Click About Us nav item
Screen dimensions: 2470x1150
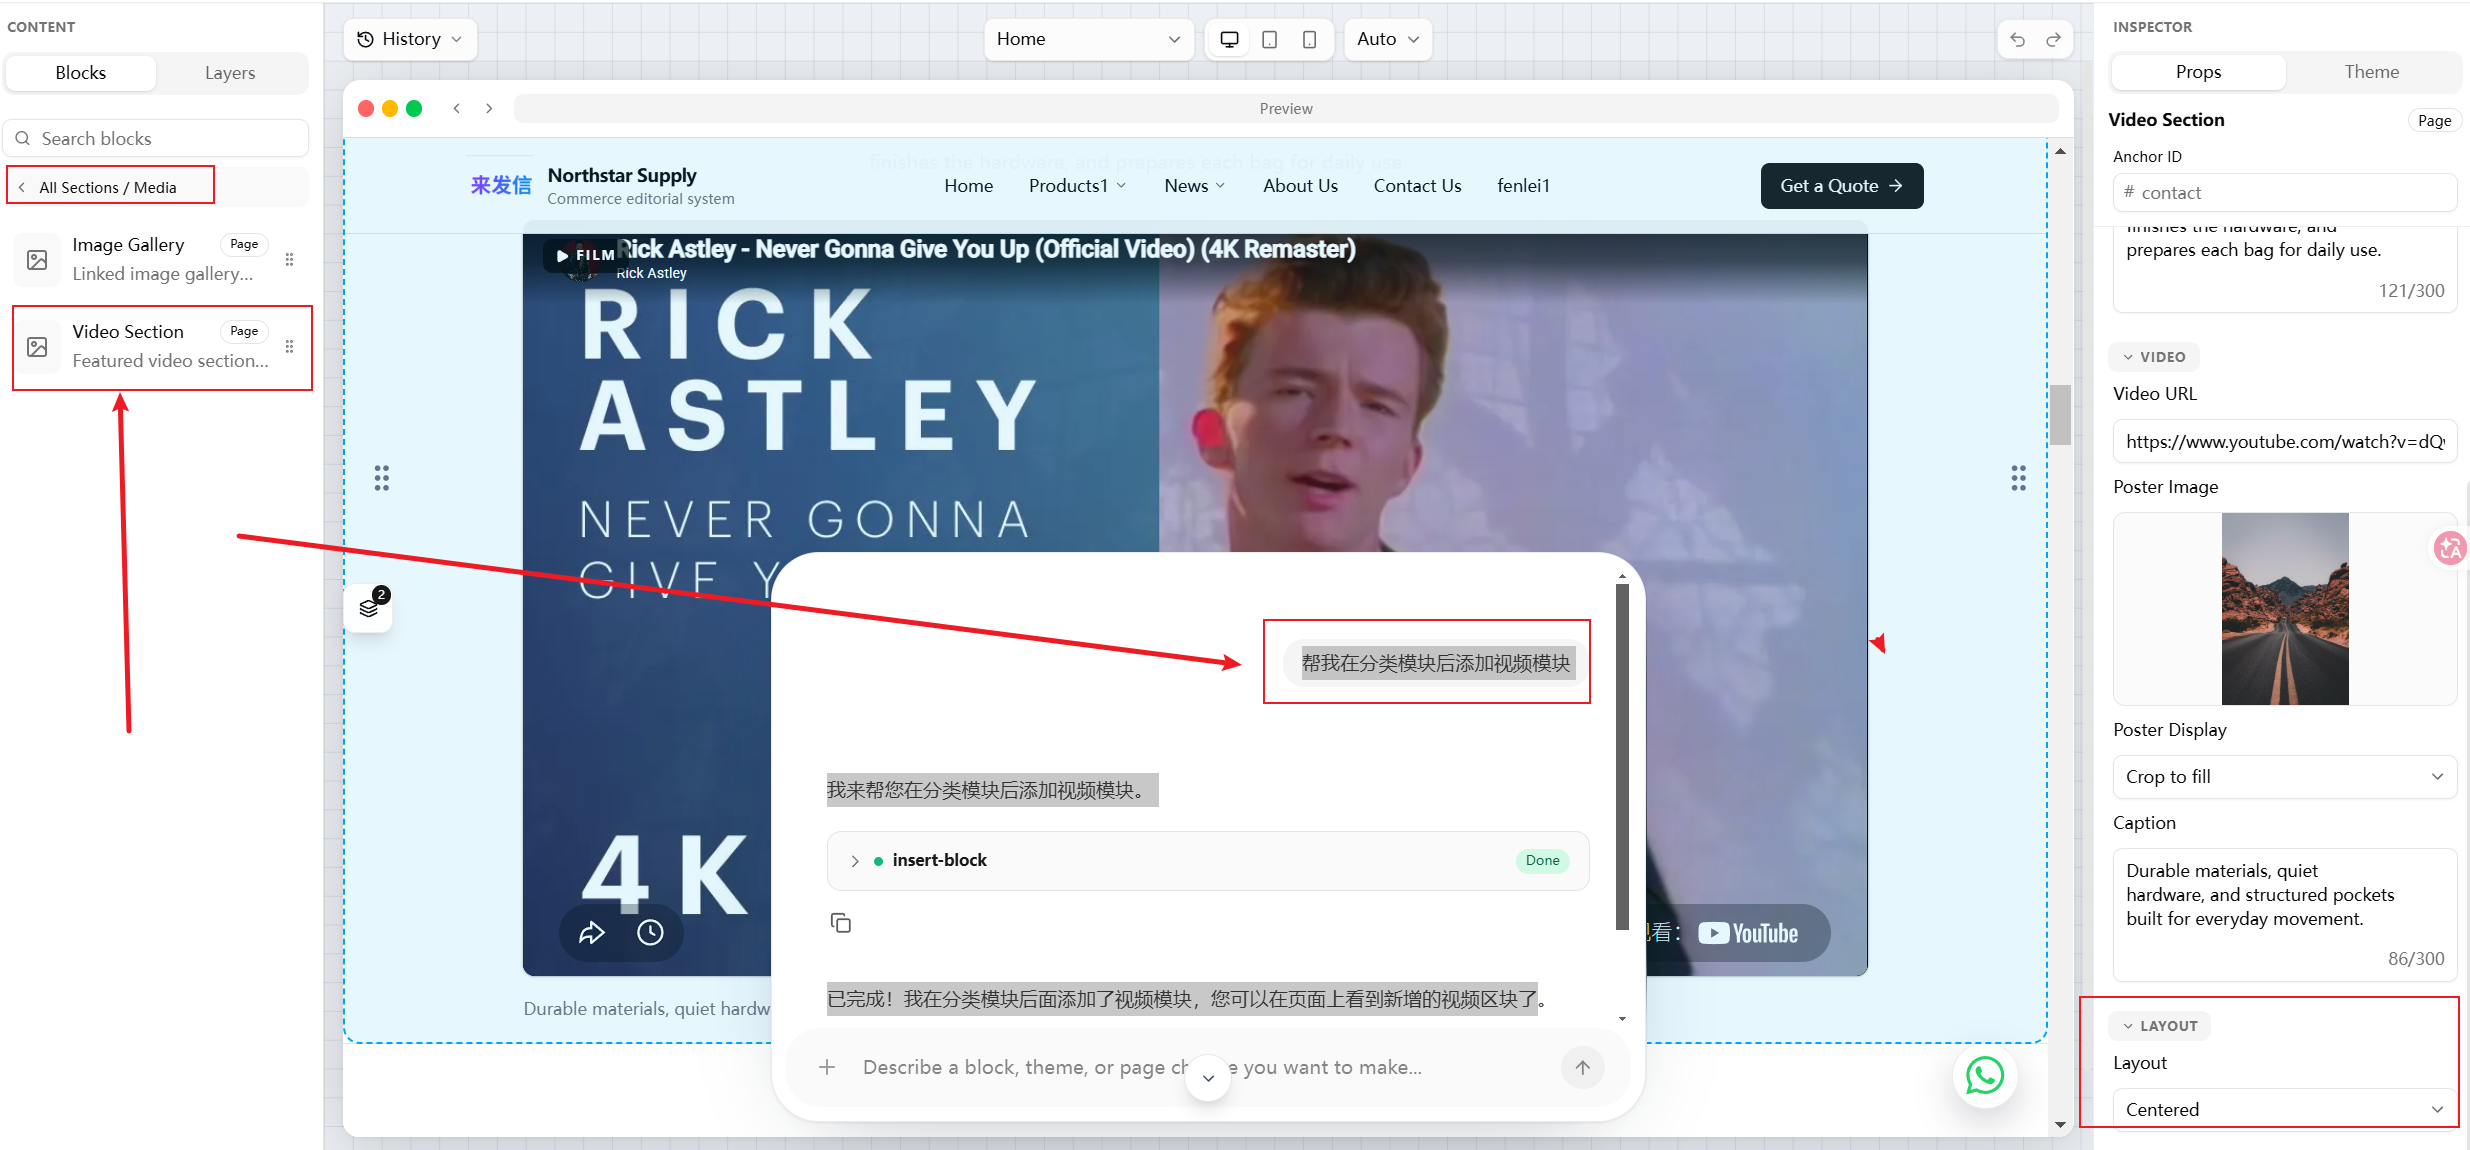(x=1300, y=186)
